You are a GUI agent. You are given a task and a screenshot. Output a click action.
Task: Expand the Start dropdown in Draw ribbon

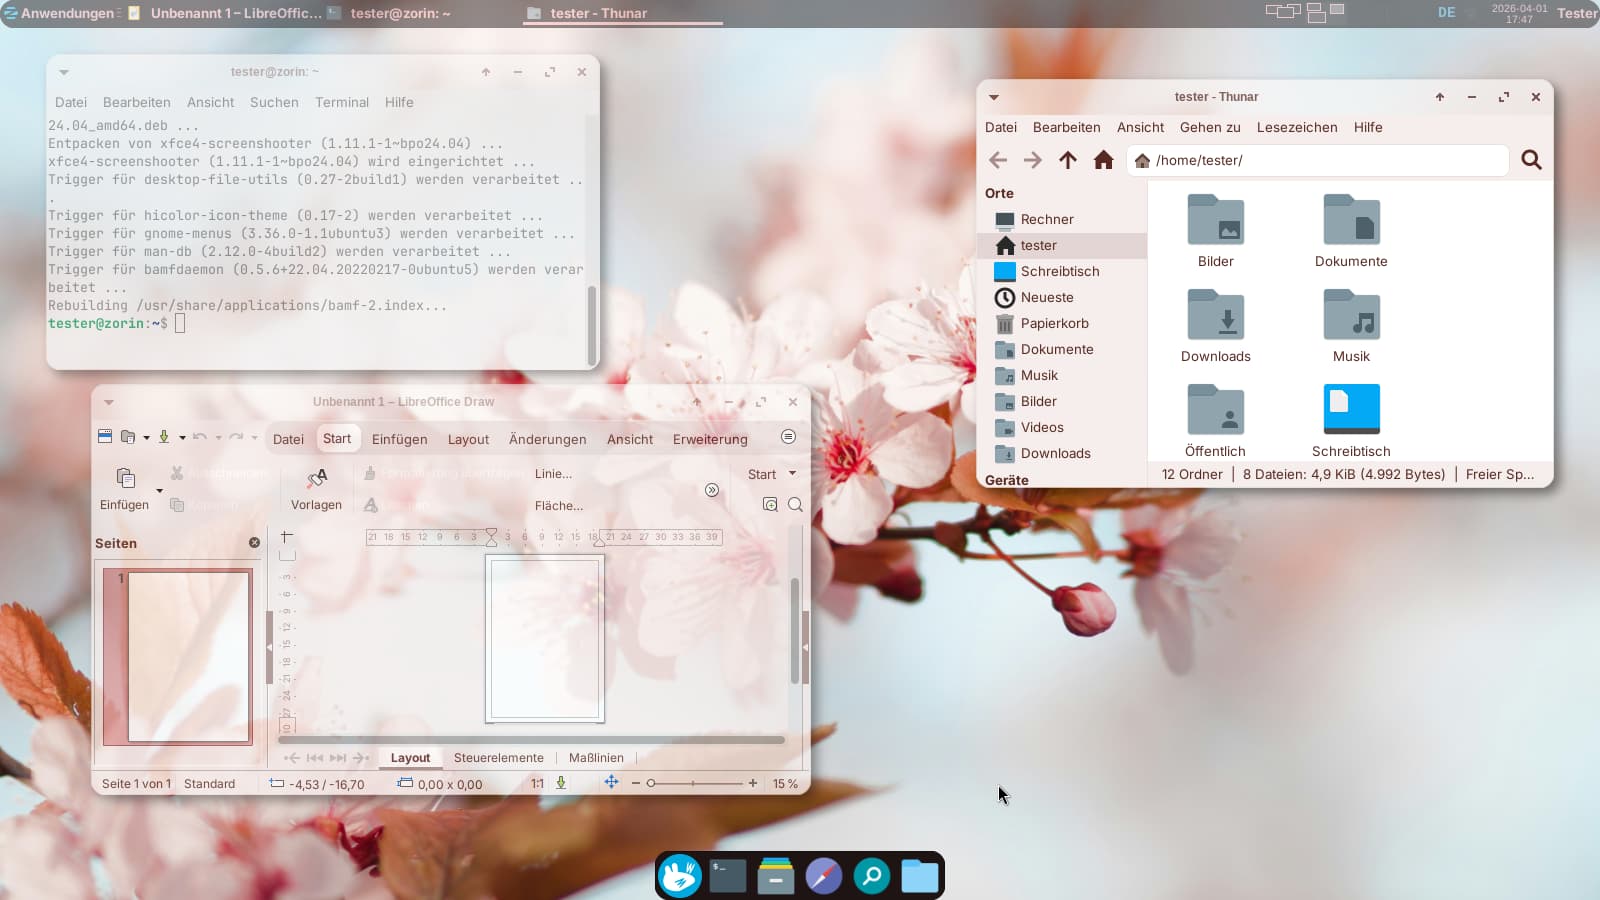tap(793, 474)
